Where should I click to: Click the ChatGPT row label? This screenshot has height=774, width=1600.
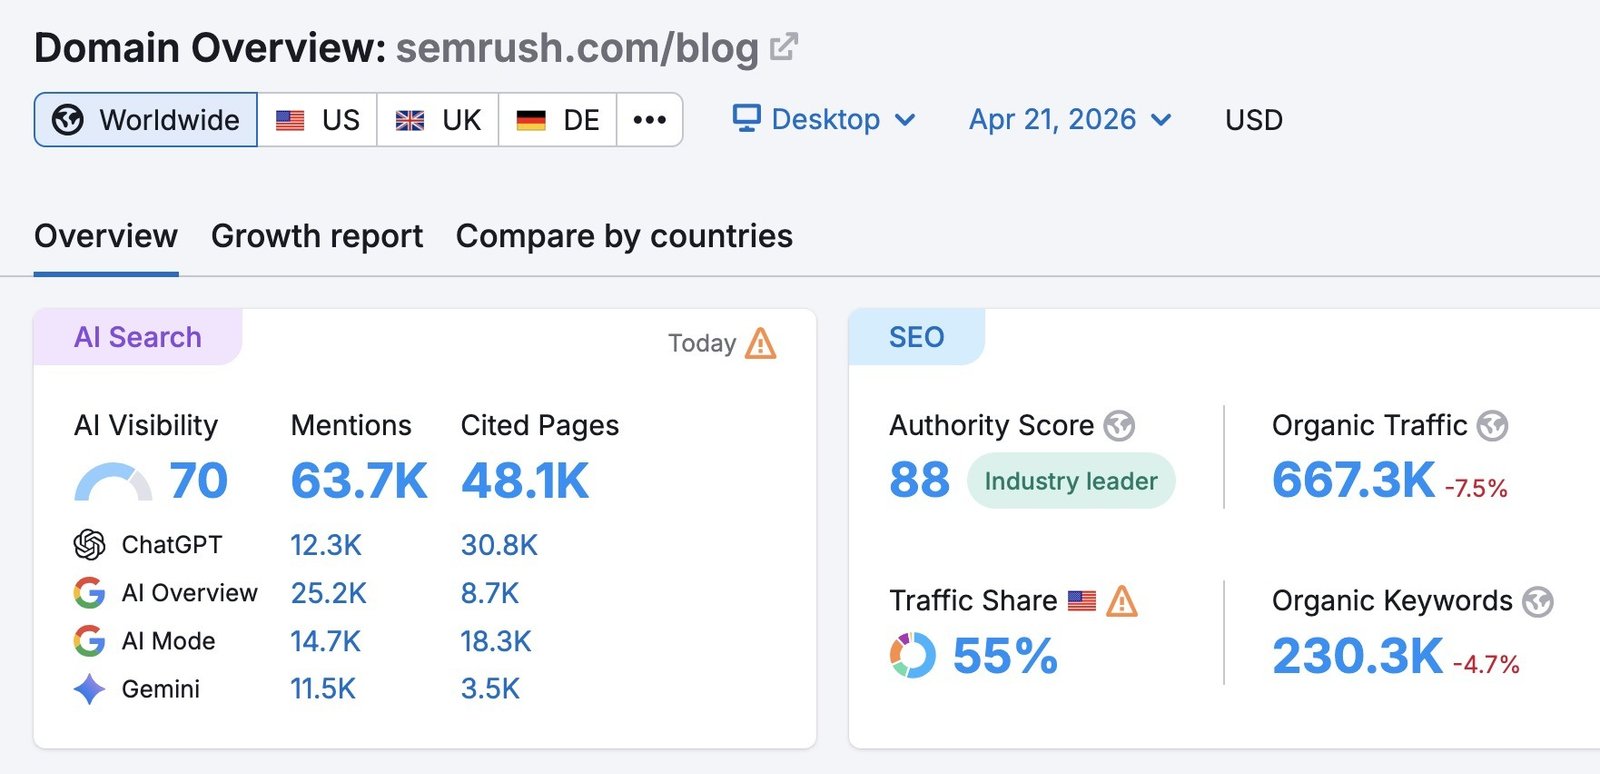[172, 545]
